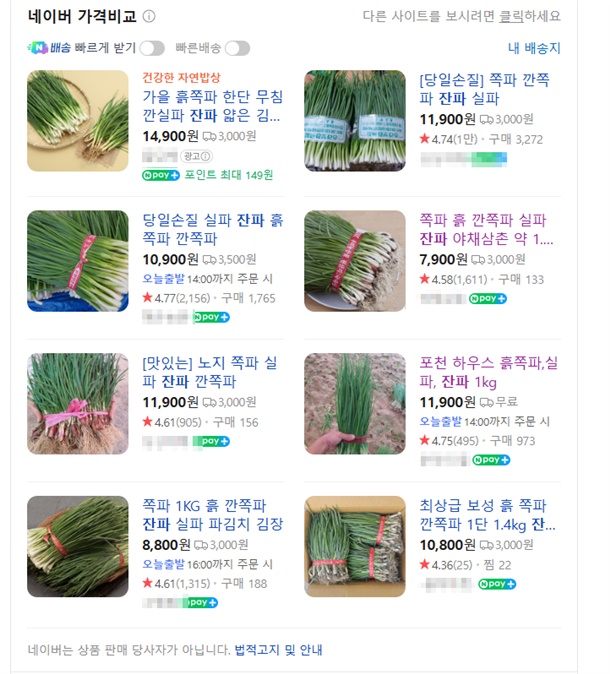610x674 pixels.
Task: Open the 쪽파 흙 깐쪽파 실파 thumbnail image
Action: [x=355, y=260]
